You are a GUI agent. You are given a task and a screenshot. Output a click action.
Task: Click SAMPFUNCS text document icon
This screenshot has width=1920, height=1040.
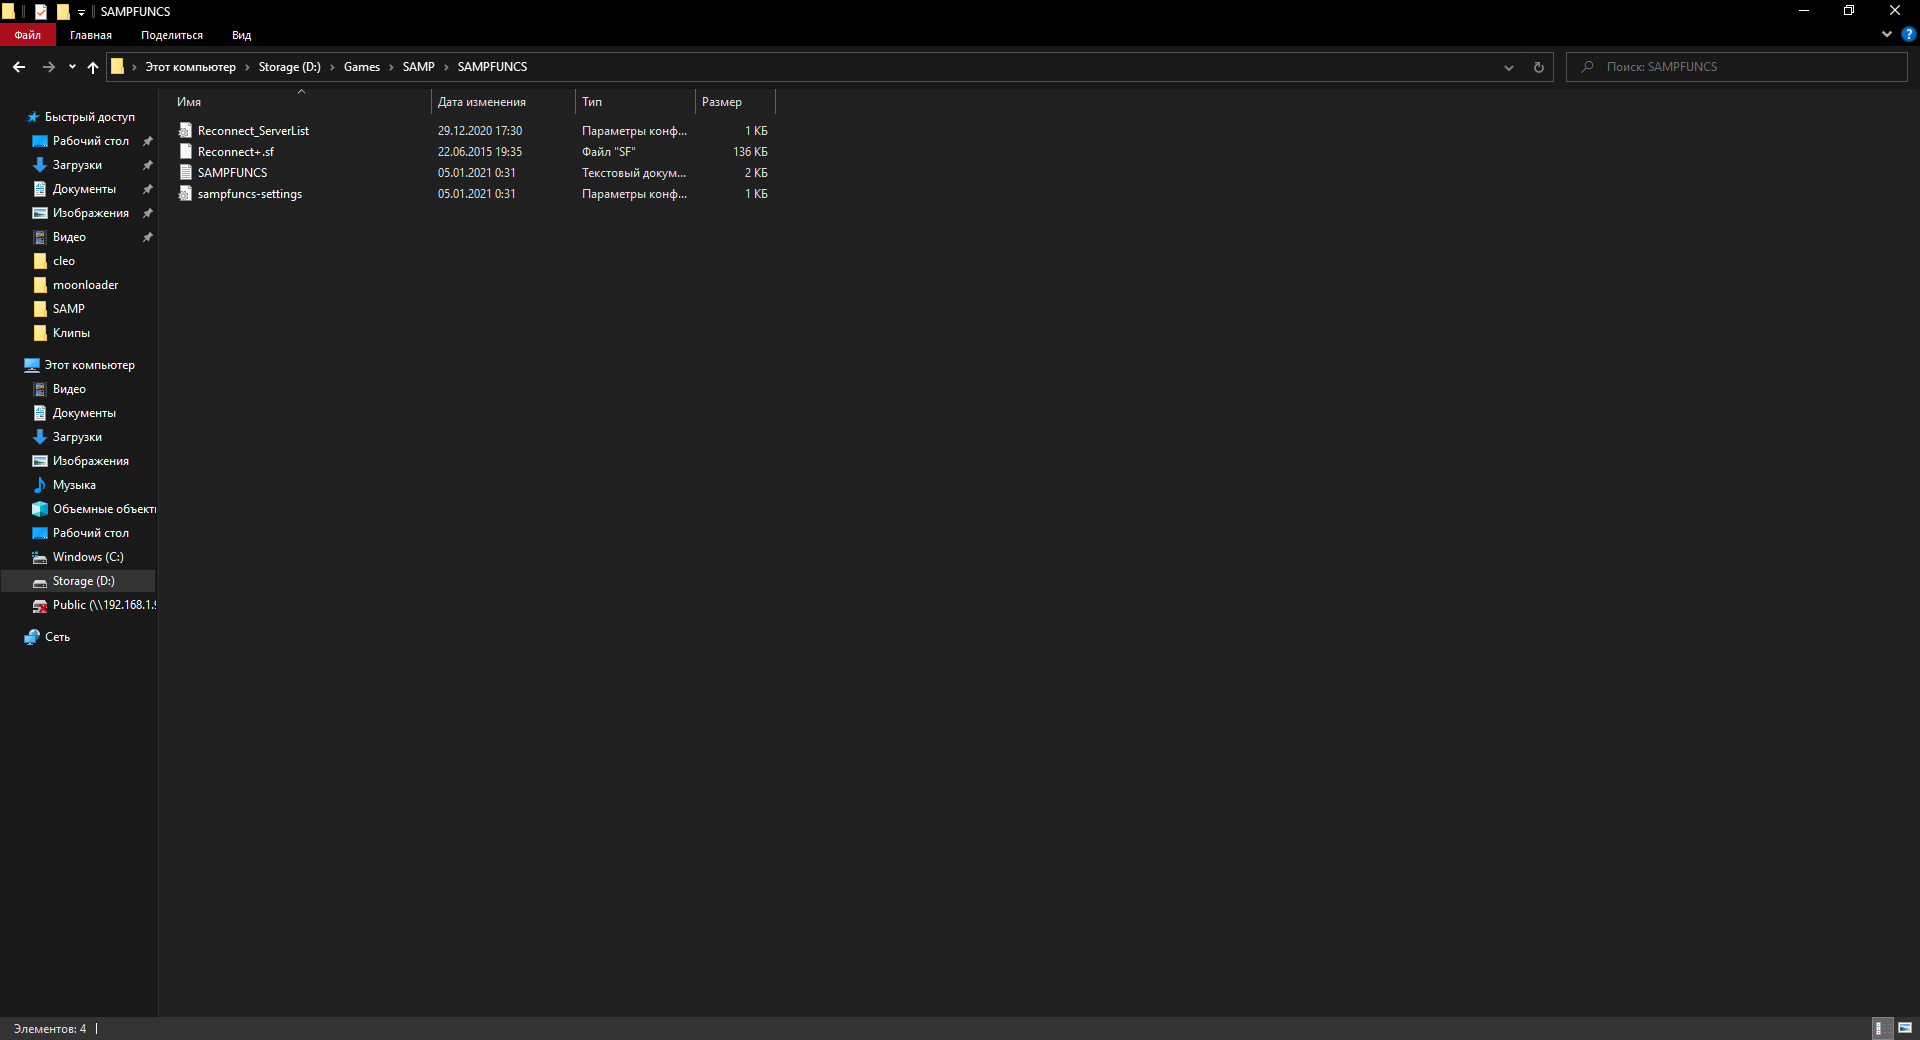[185, 172]
